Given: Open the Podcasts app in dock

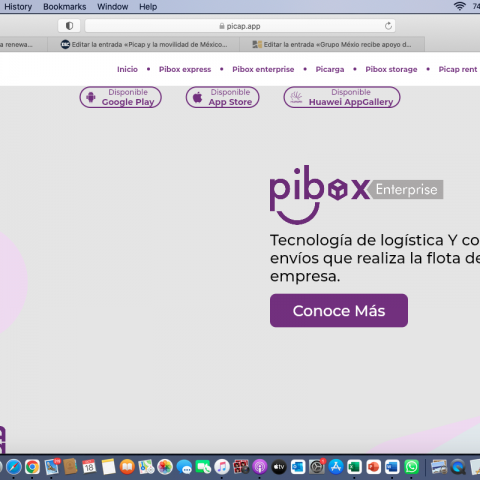Looking at the screenshot, I should [260, 467].
